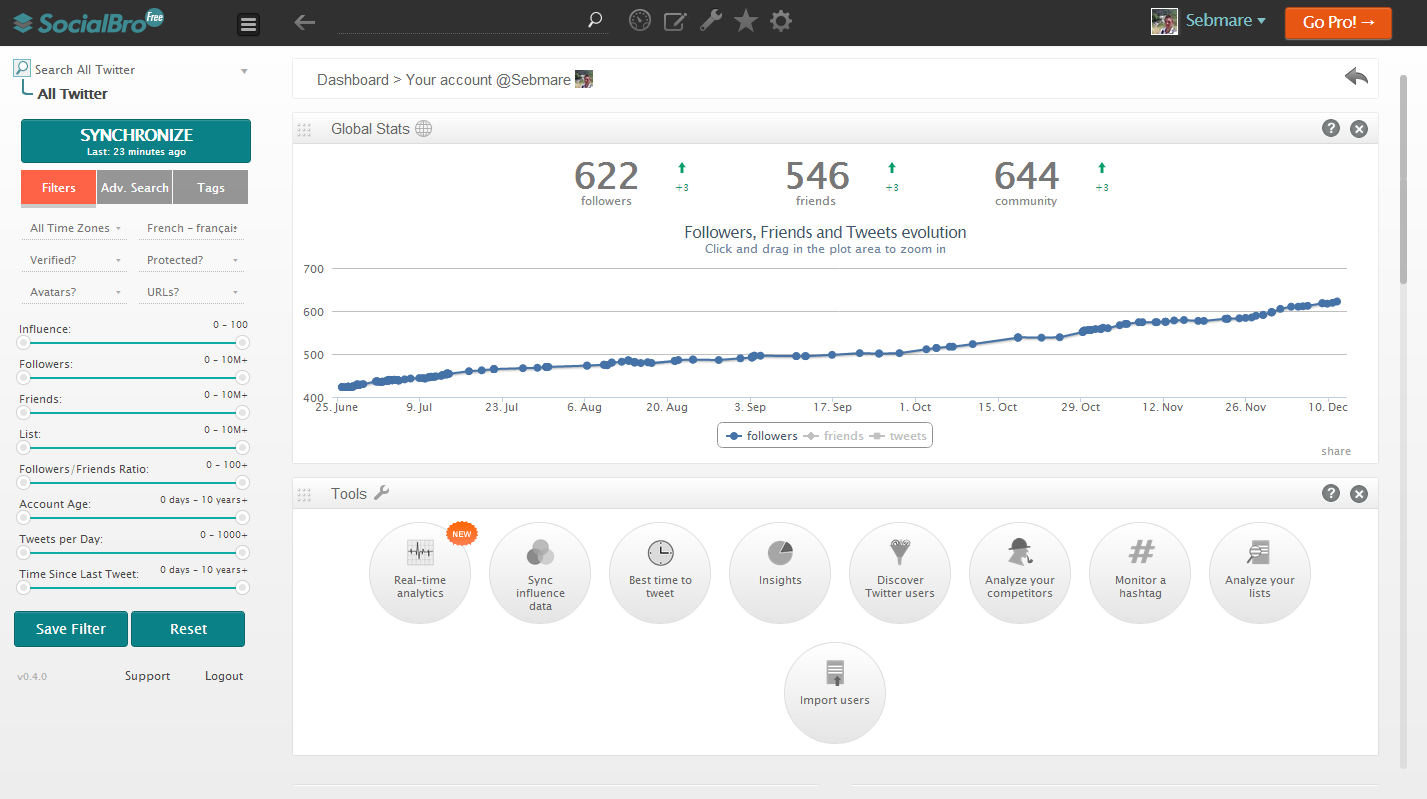Screen dimensions: 1427x799
Task: Close the Tools panel
Action: 1358,493
